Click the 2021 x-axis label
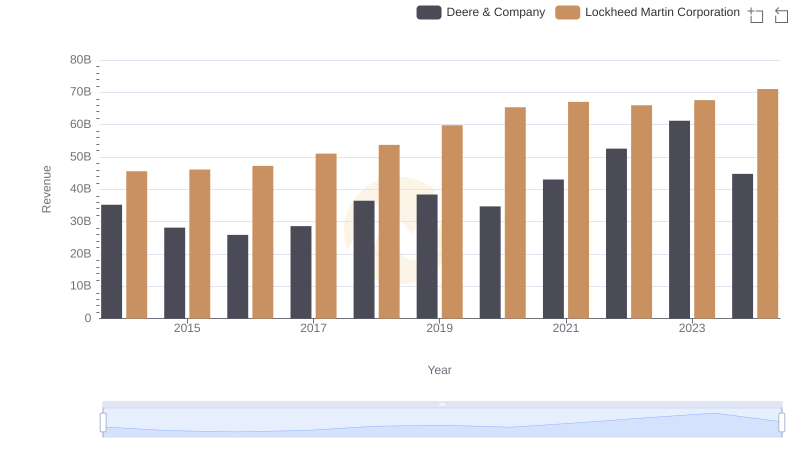This screenshot has height=461, width=800. (566, 328)
